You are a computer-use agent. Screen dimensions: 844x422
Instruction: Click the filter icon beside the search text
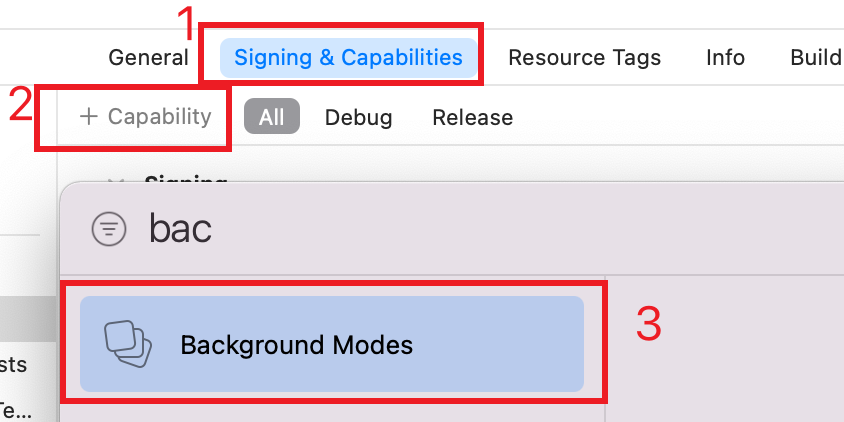(109, 229)
